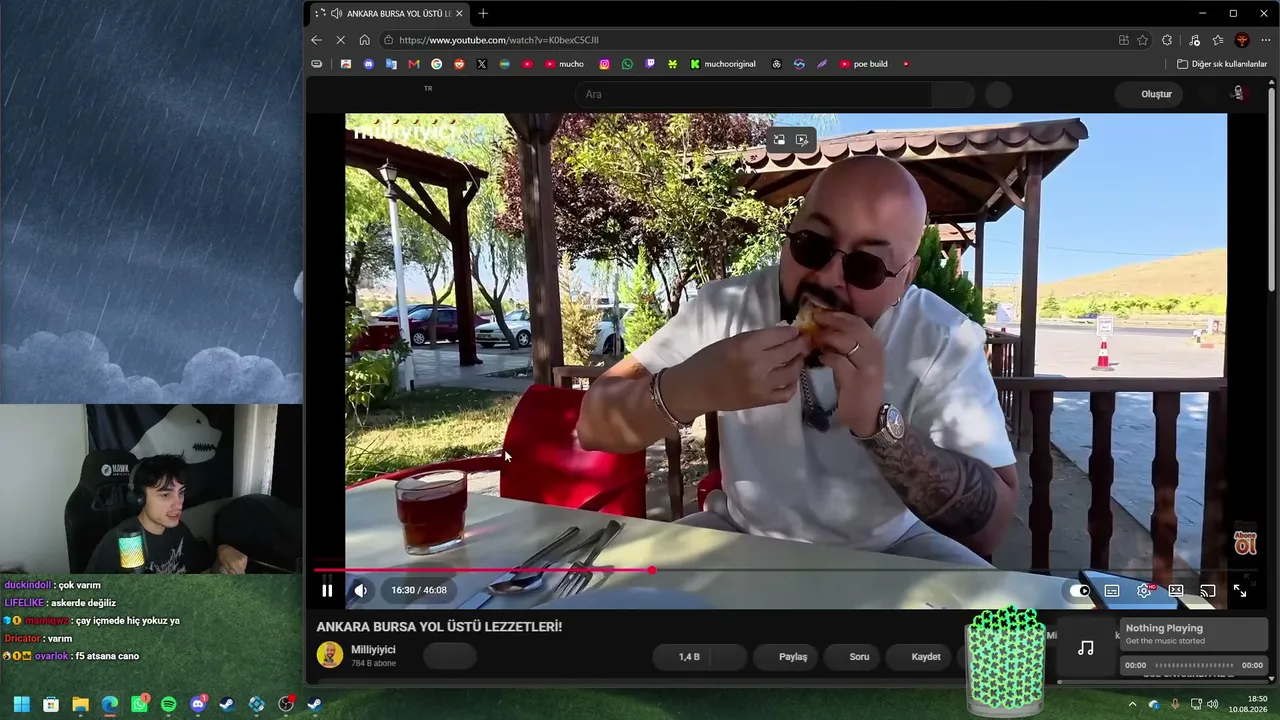Open Microsoft Store from the taskbar
Screen dimensions: 1280x720
pyautogui.click(x=51, y=704)
